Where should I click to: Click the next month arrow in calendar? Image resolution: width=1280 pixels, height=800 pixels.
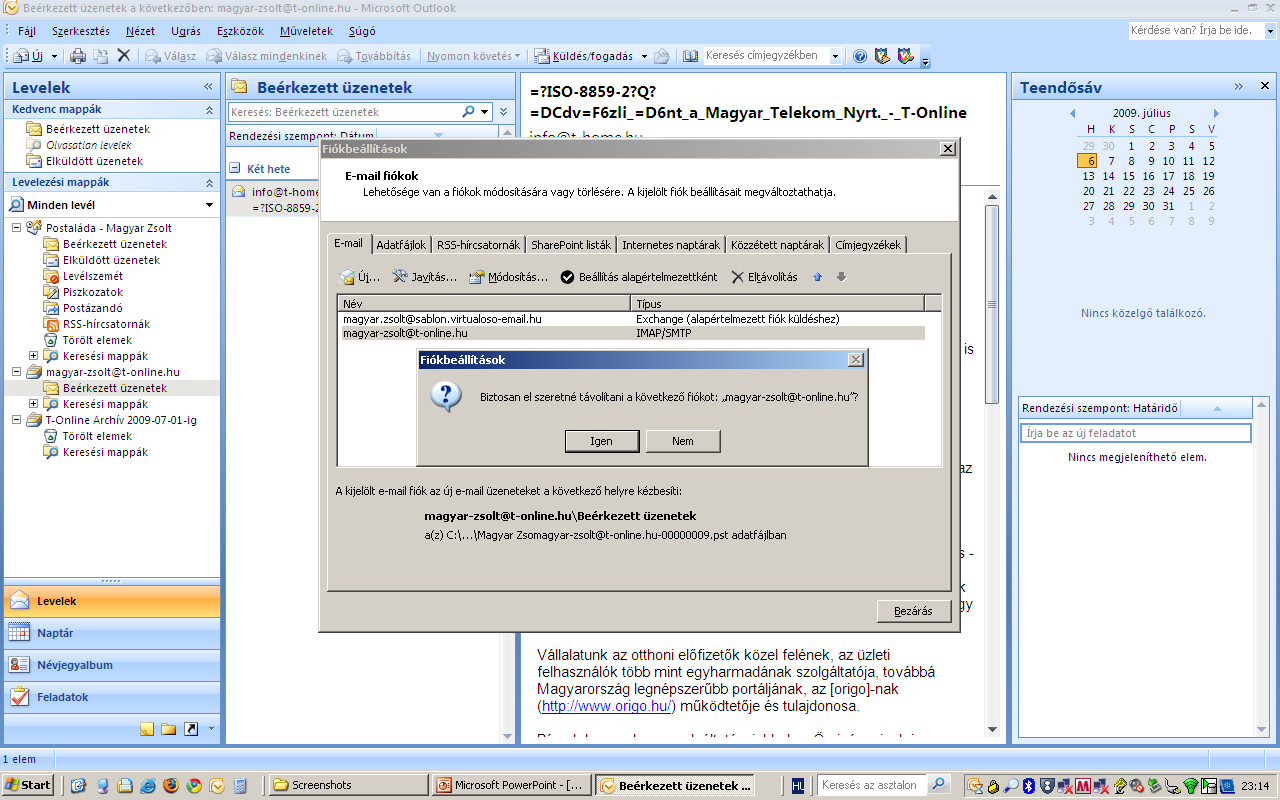click(1216, 113)
